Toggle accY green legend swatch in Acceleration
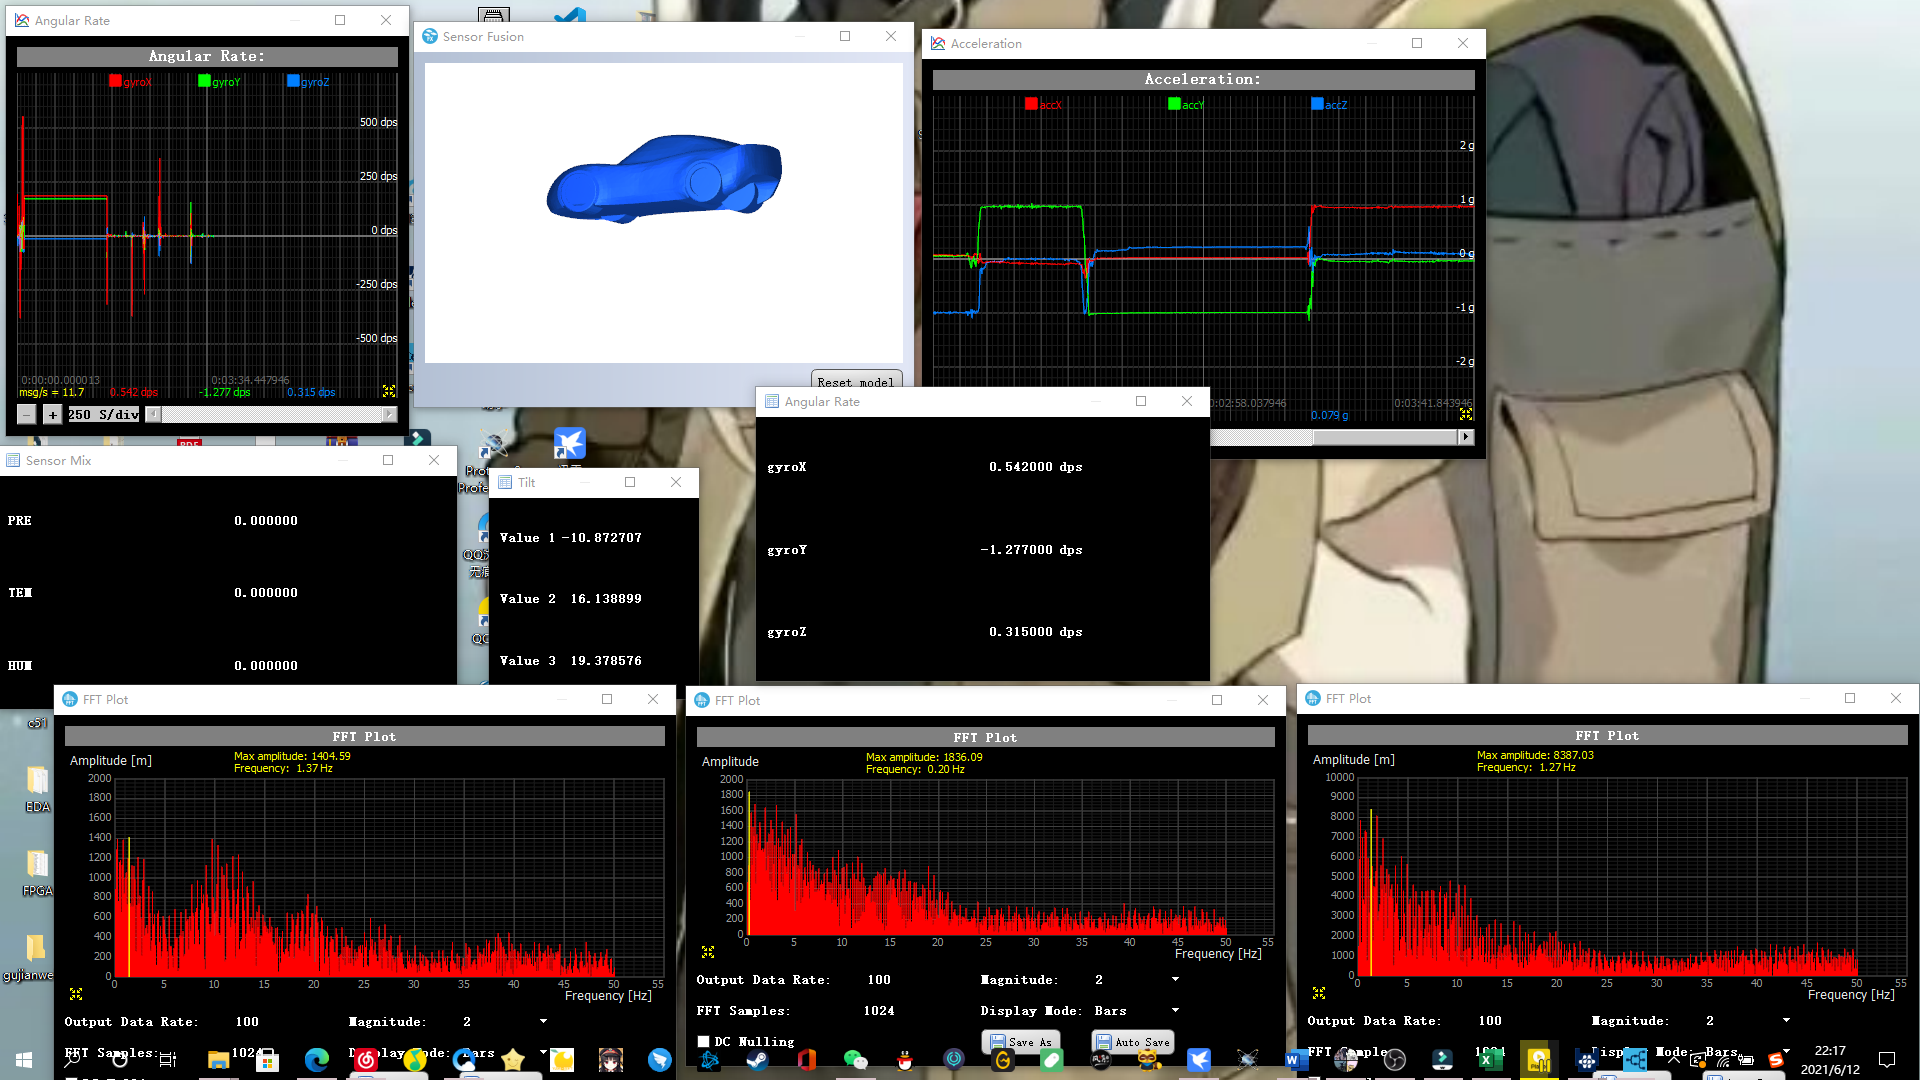The height and width of the screenshot is (1080, 1920). point(1174,104)
